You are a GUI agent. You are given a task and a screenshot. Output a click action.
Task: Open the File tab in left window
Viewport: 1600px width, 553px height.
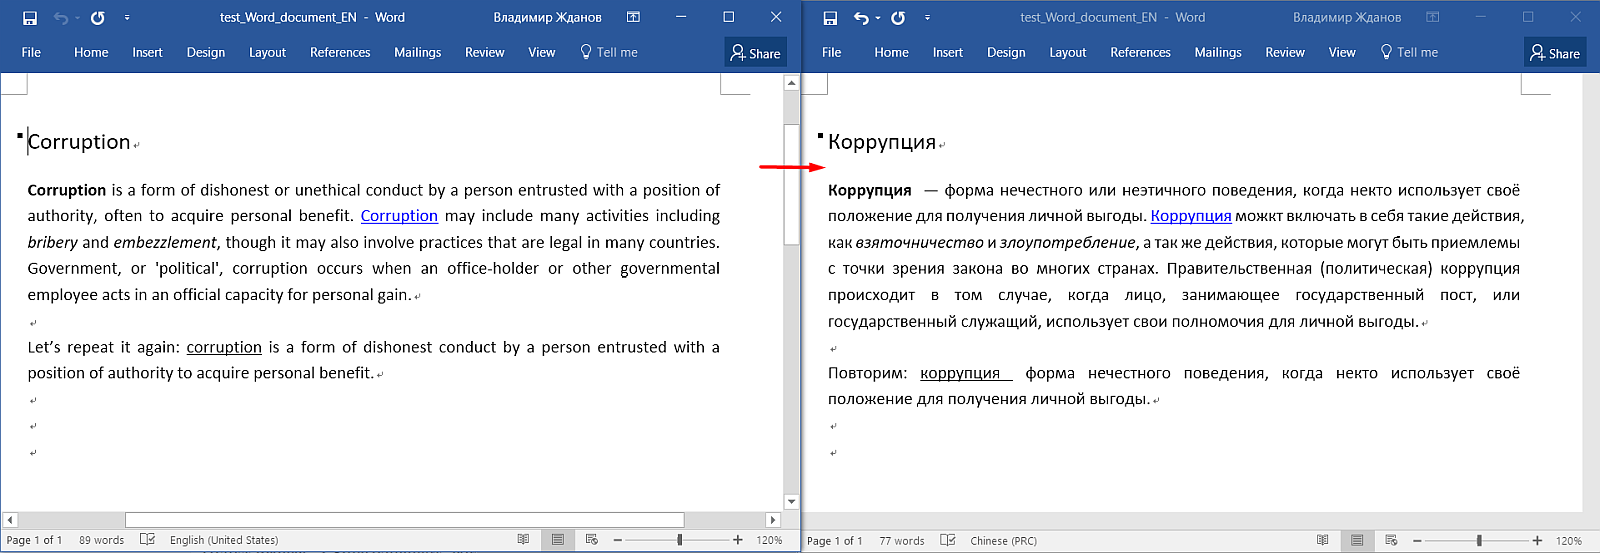pos(31,52)
